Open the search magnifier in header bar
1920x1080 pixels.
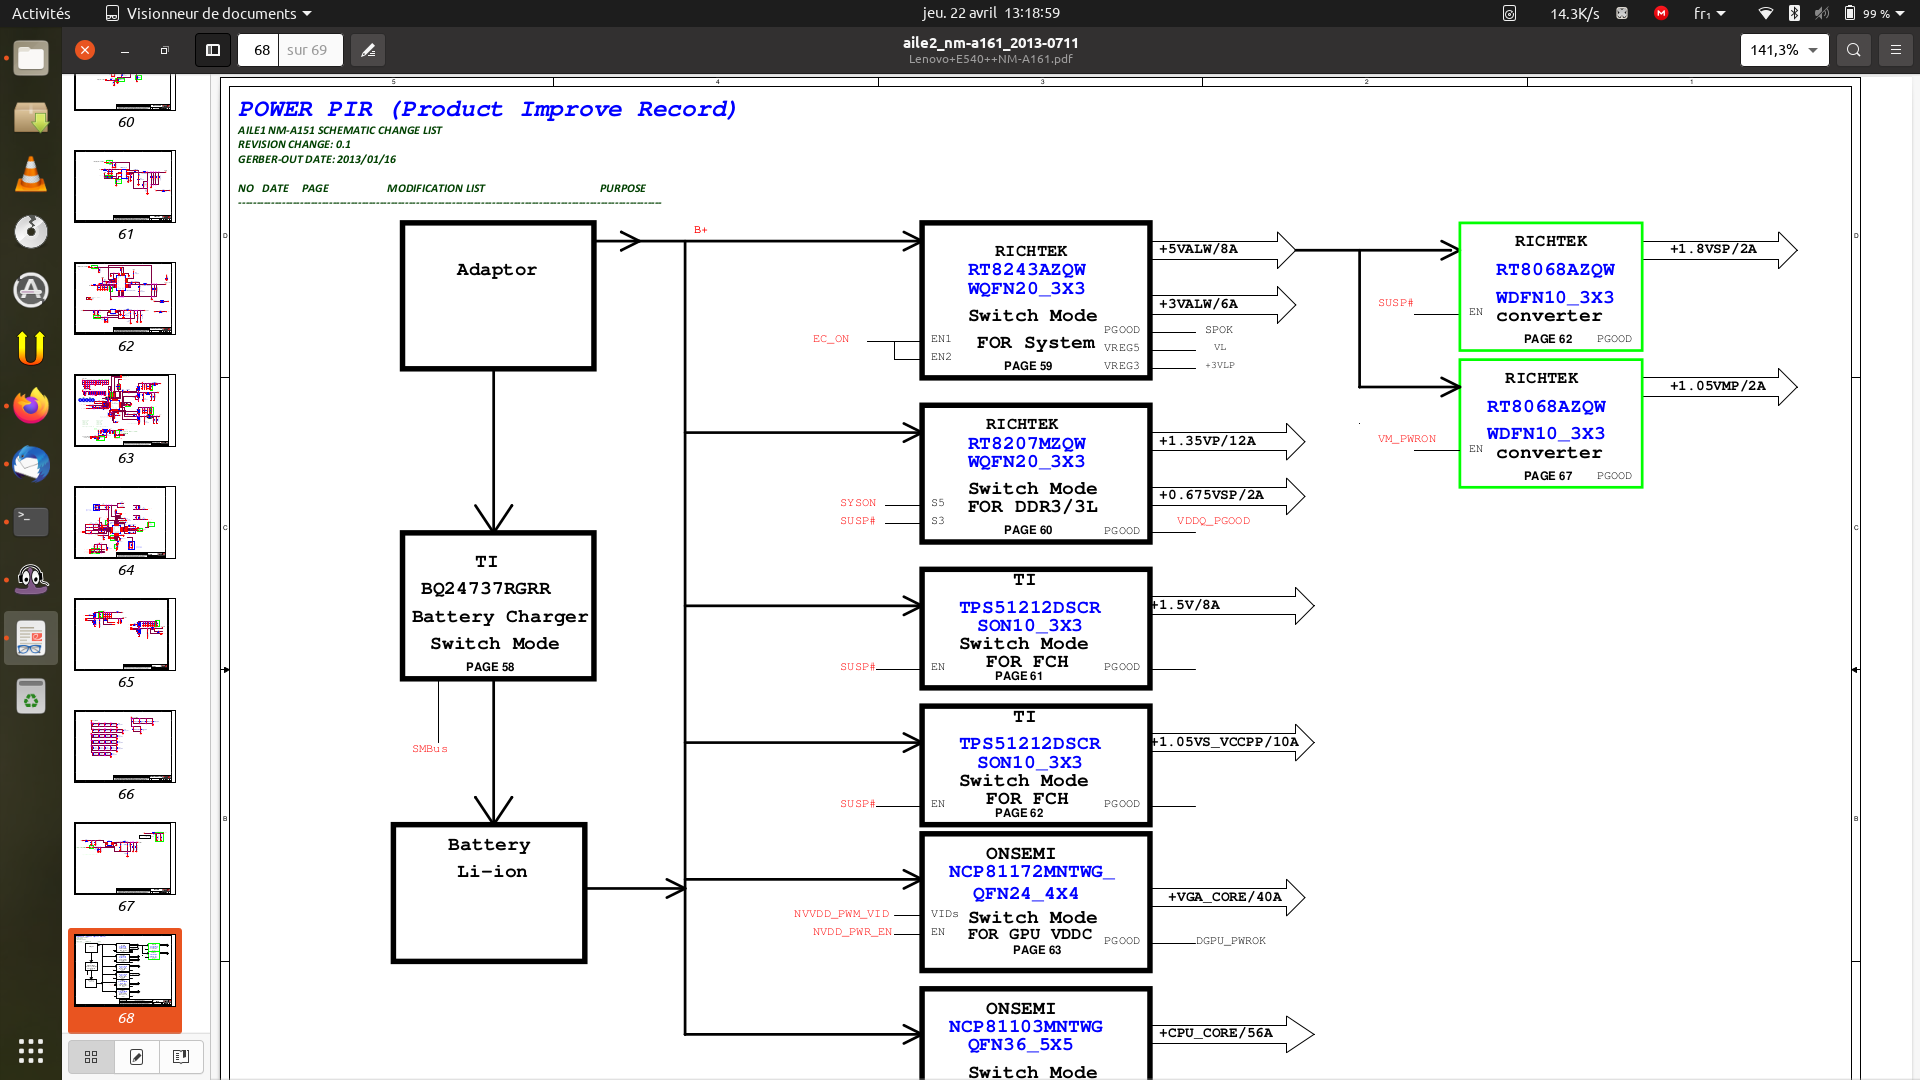coord(1854,50)
